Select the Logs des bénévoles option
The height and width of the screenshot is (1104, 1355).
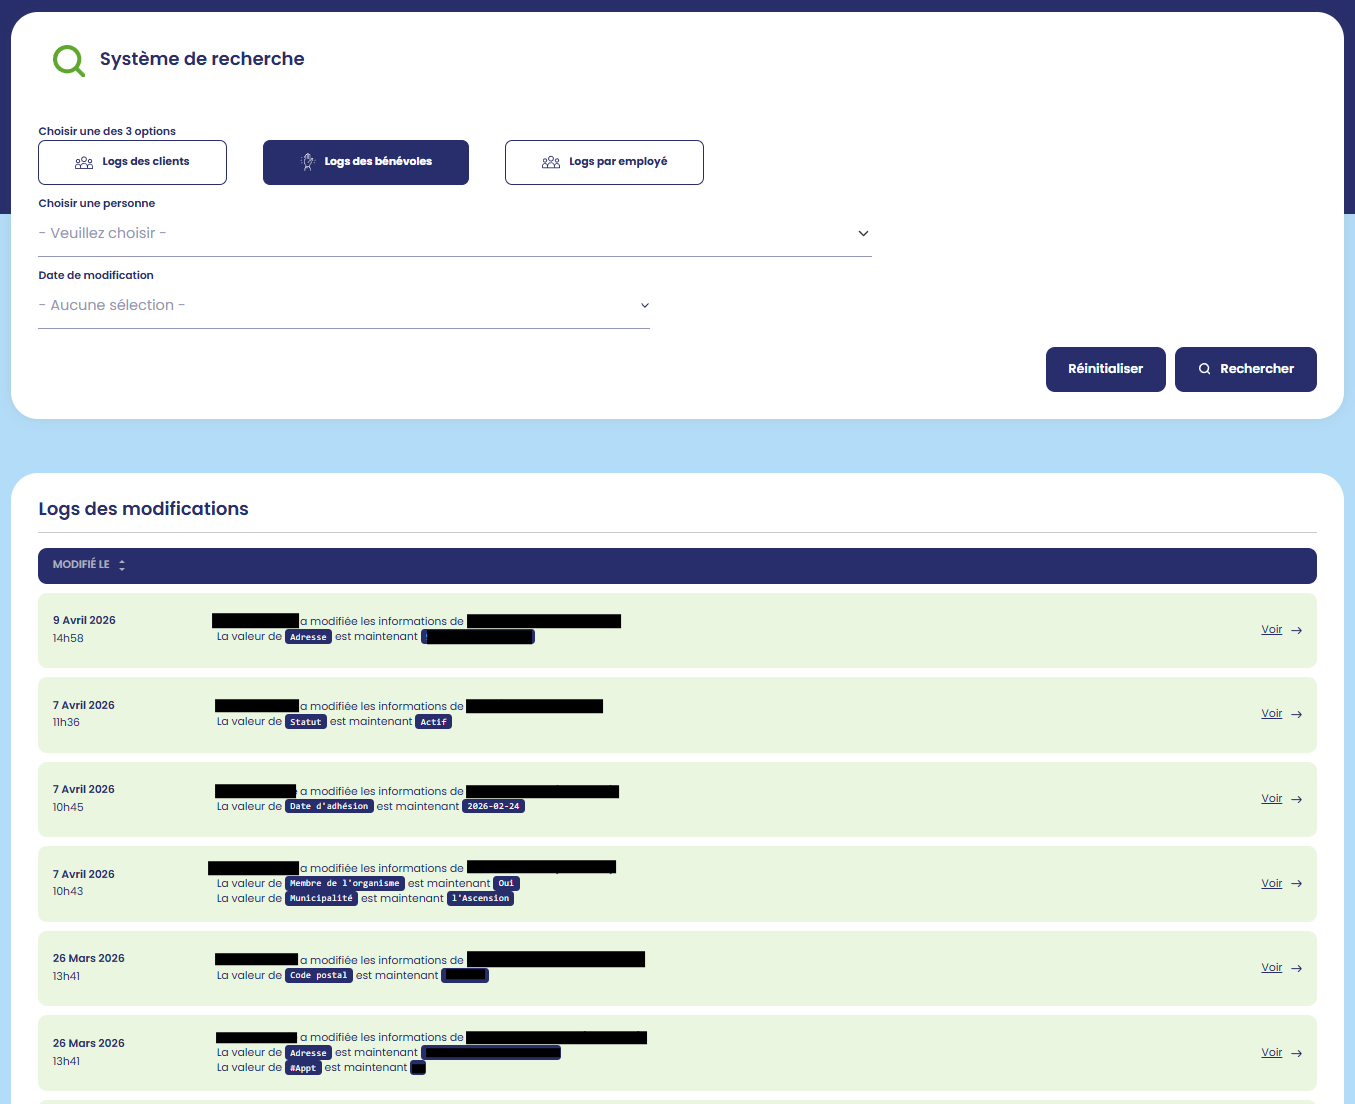tap(366, 162)
